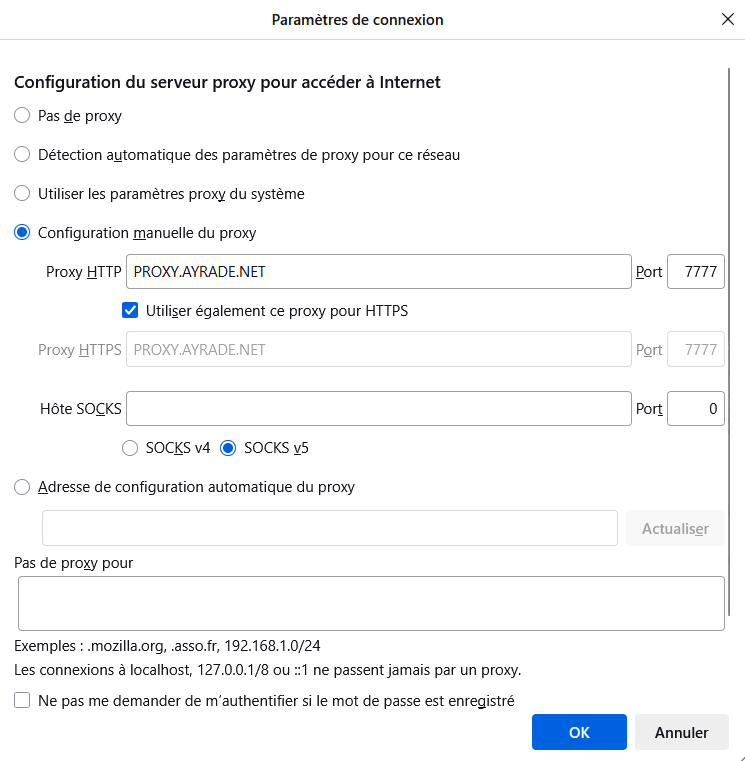This screenshot has width=745, height=761.
Task: Click the SOCKS port field
Action: tap(695, 409)
